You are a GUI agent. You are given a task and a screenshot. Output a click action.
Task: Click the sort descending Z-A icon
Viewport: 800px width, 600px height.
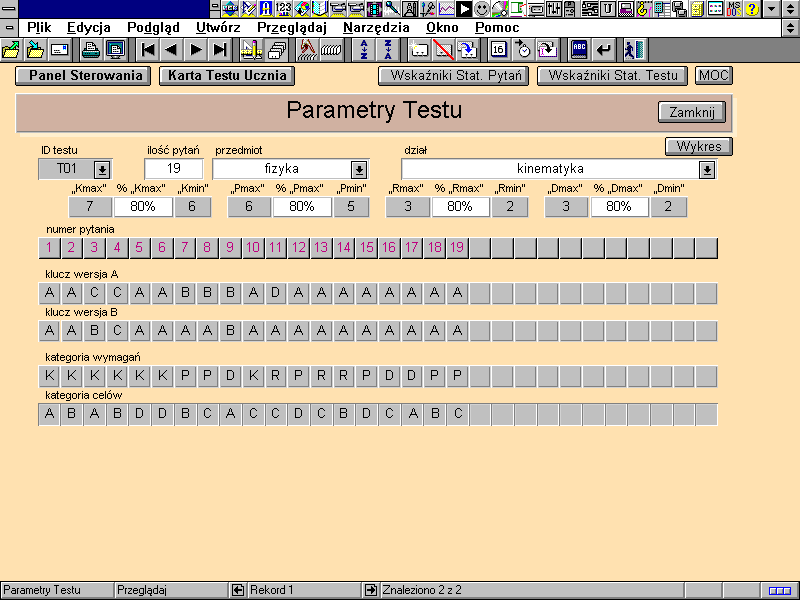(388, 49)
